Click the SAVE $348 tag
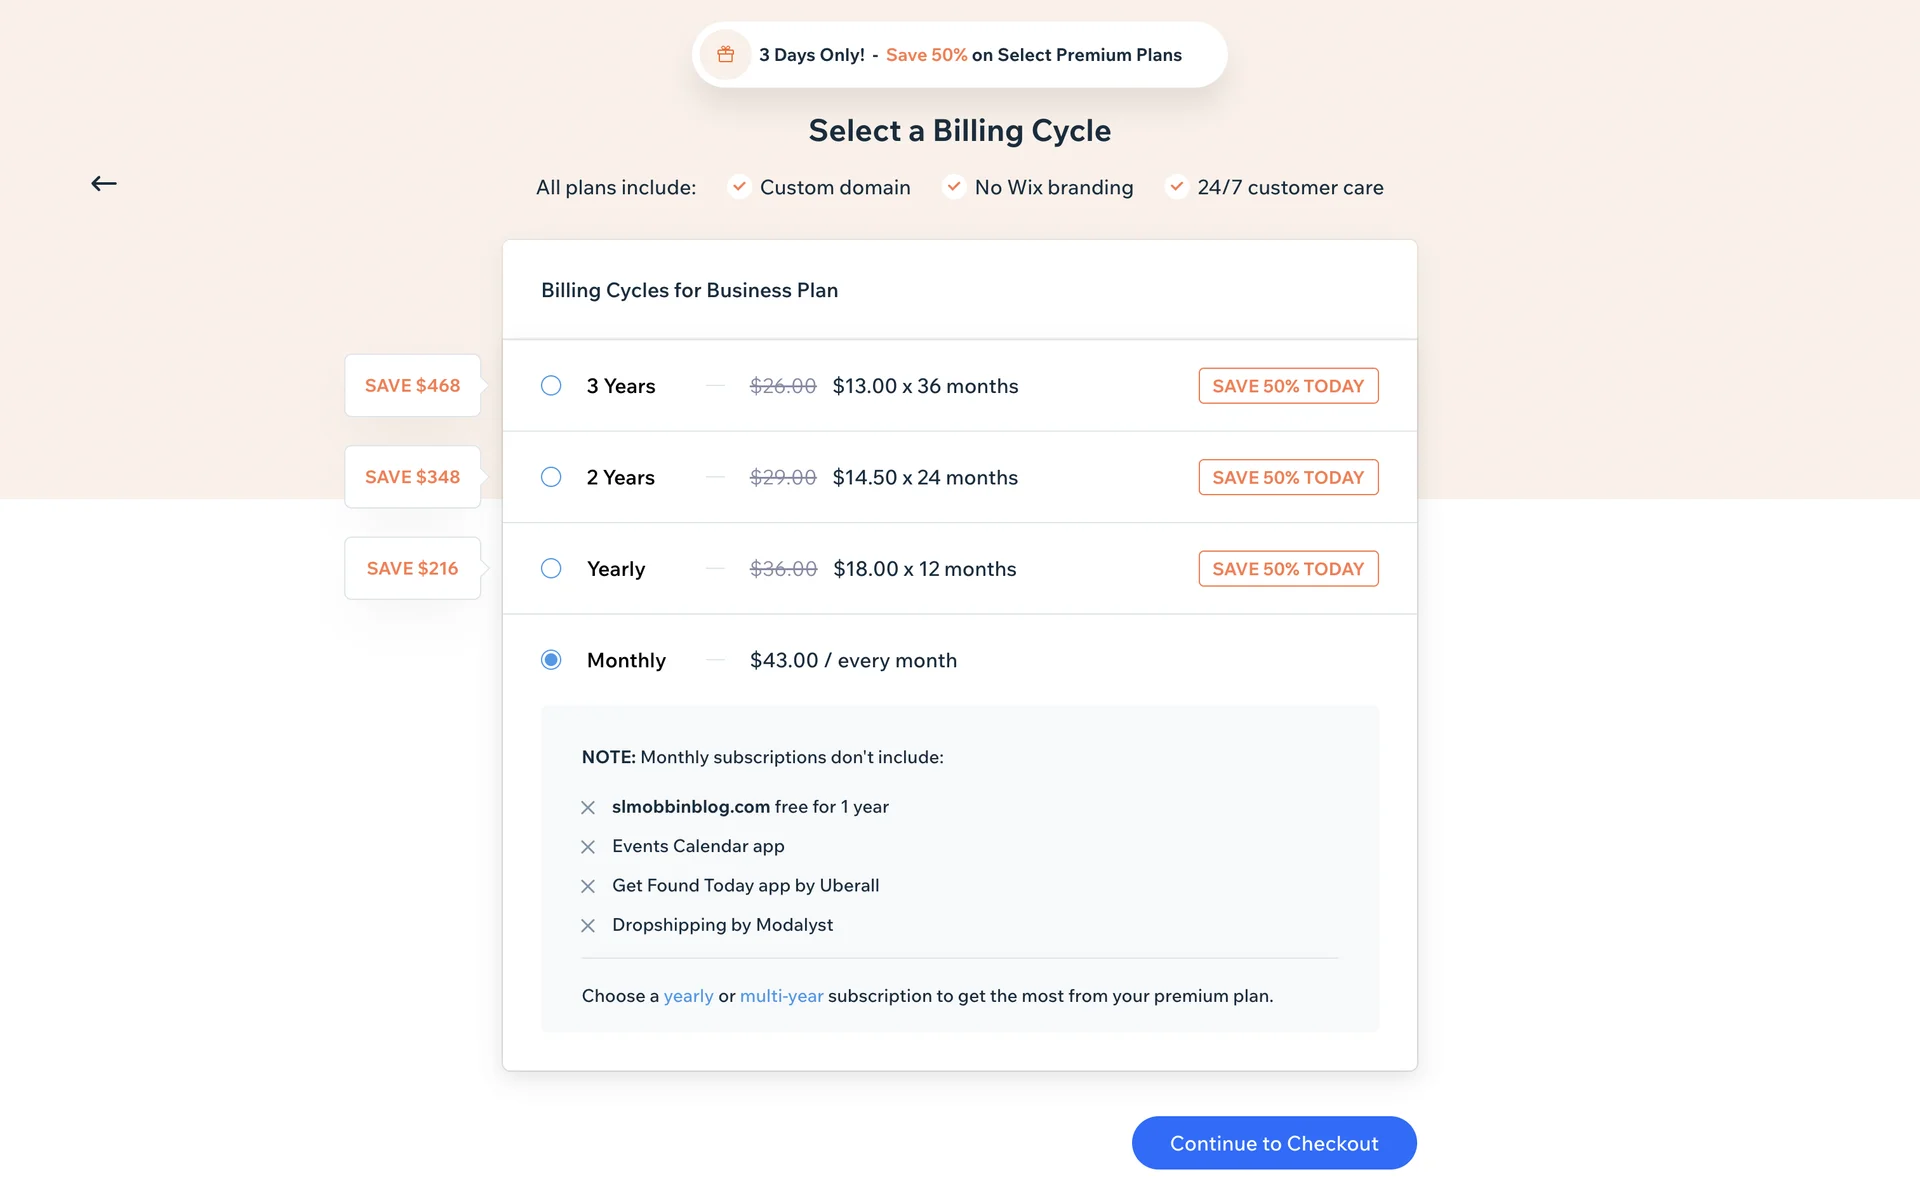The width and height of the screenshot is (1920, 1200). pos(412,477)
